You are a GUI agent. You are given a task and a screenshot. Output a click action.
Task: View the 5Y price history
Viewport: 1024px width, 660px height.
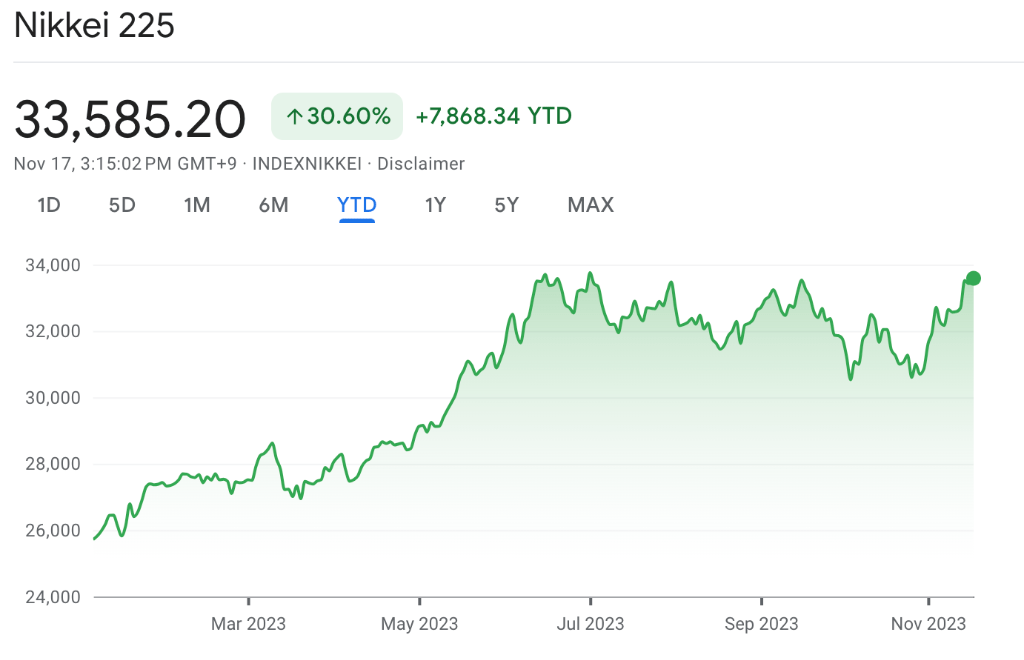tap(507, 205)
